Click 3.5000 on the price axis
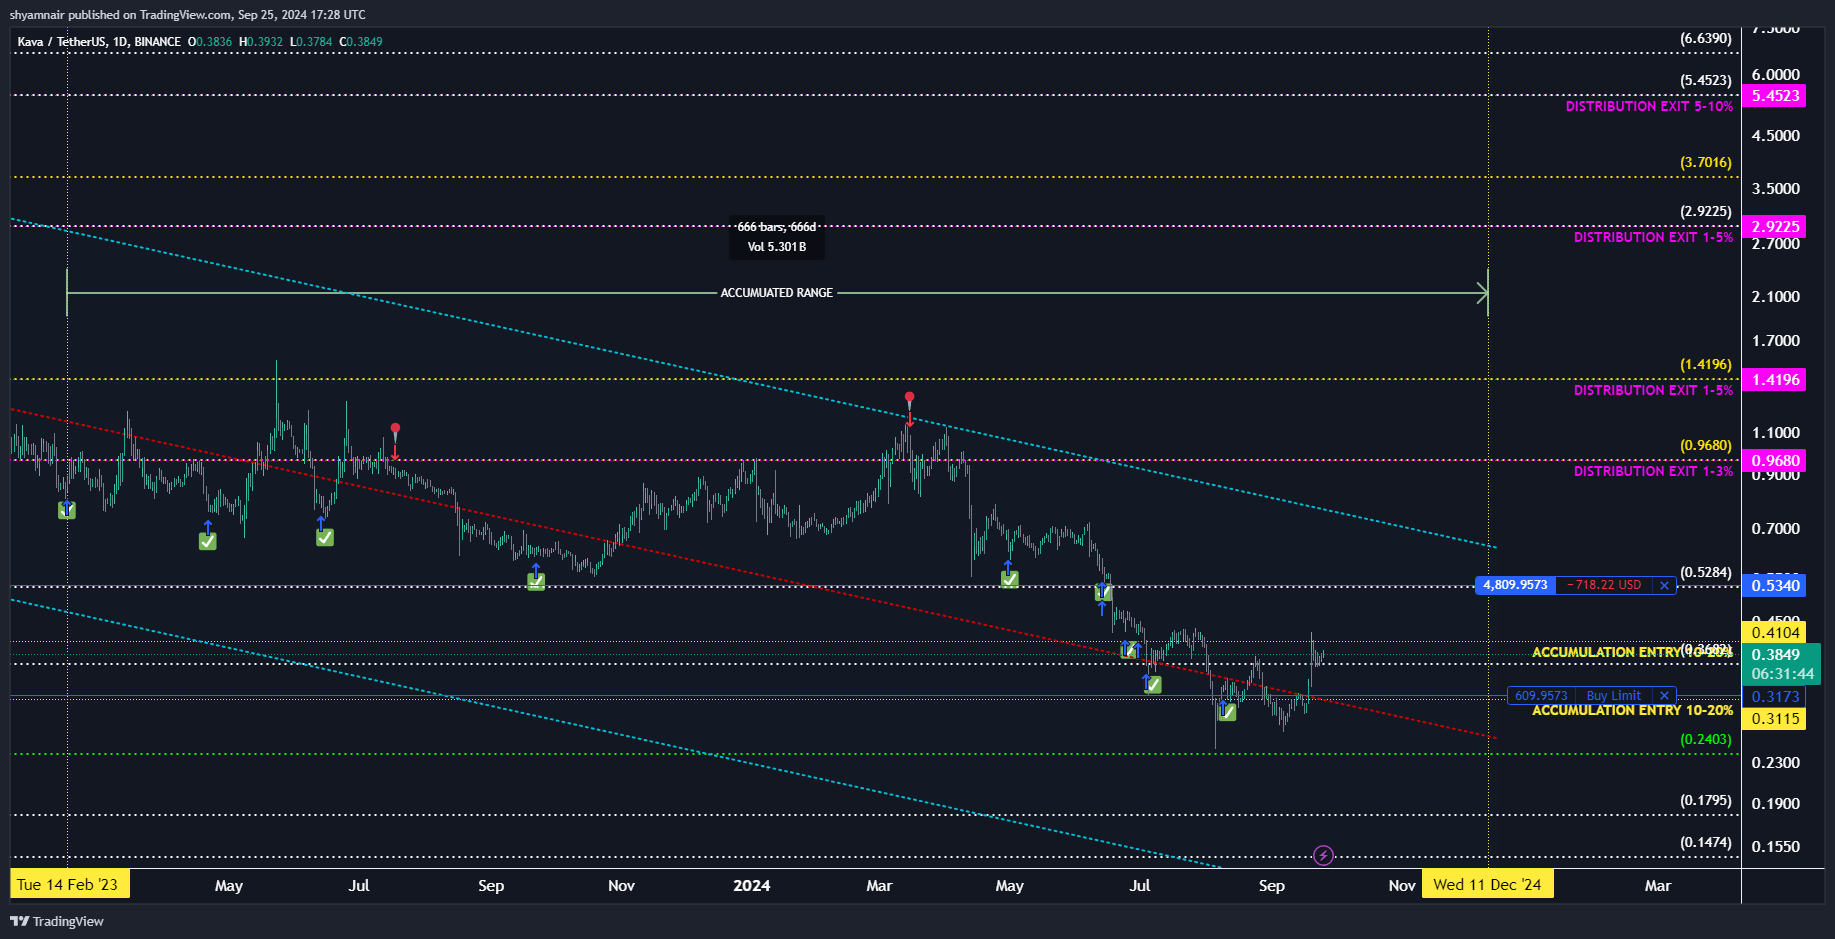Image resolution: width=1835 pixels, height=939 pixels. [x=1775, y=189]
